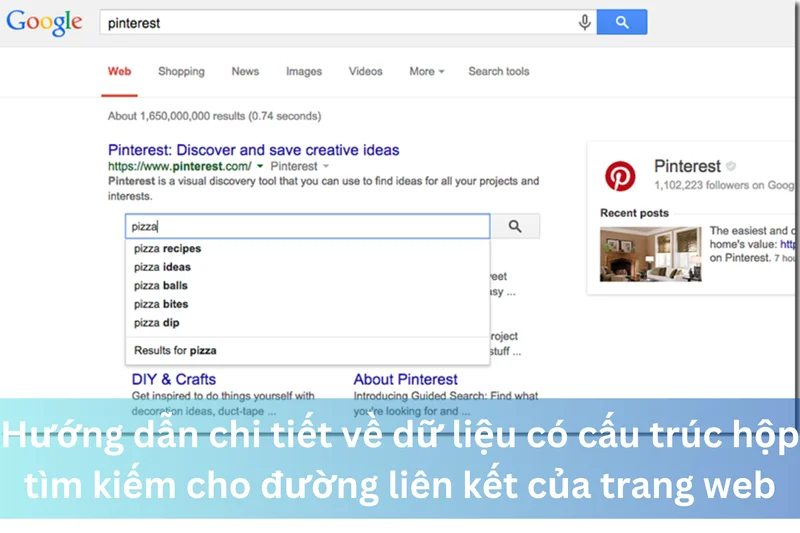Click the '1,102,223 followers' text
Image resolution: width=800 pixels, height=533 pixels.
coord(724,185)
